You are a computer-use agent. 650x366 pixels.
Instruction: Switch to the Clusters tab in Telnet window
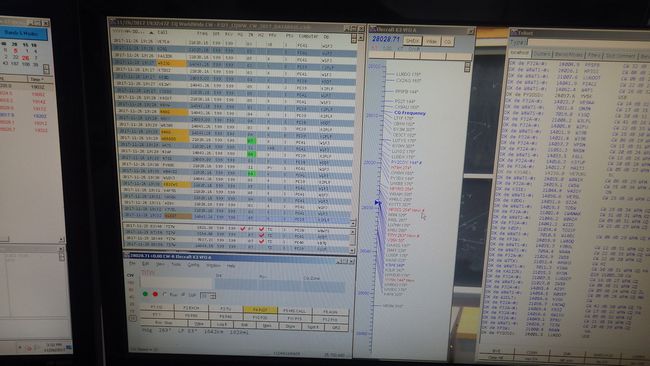542,54
